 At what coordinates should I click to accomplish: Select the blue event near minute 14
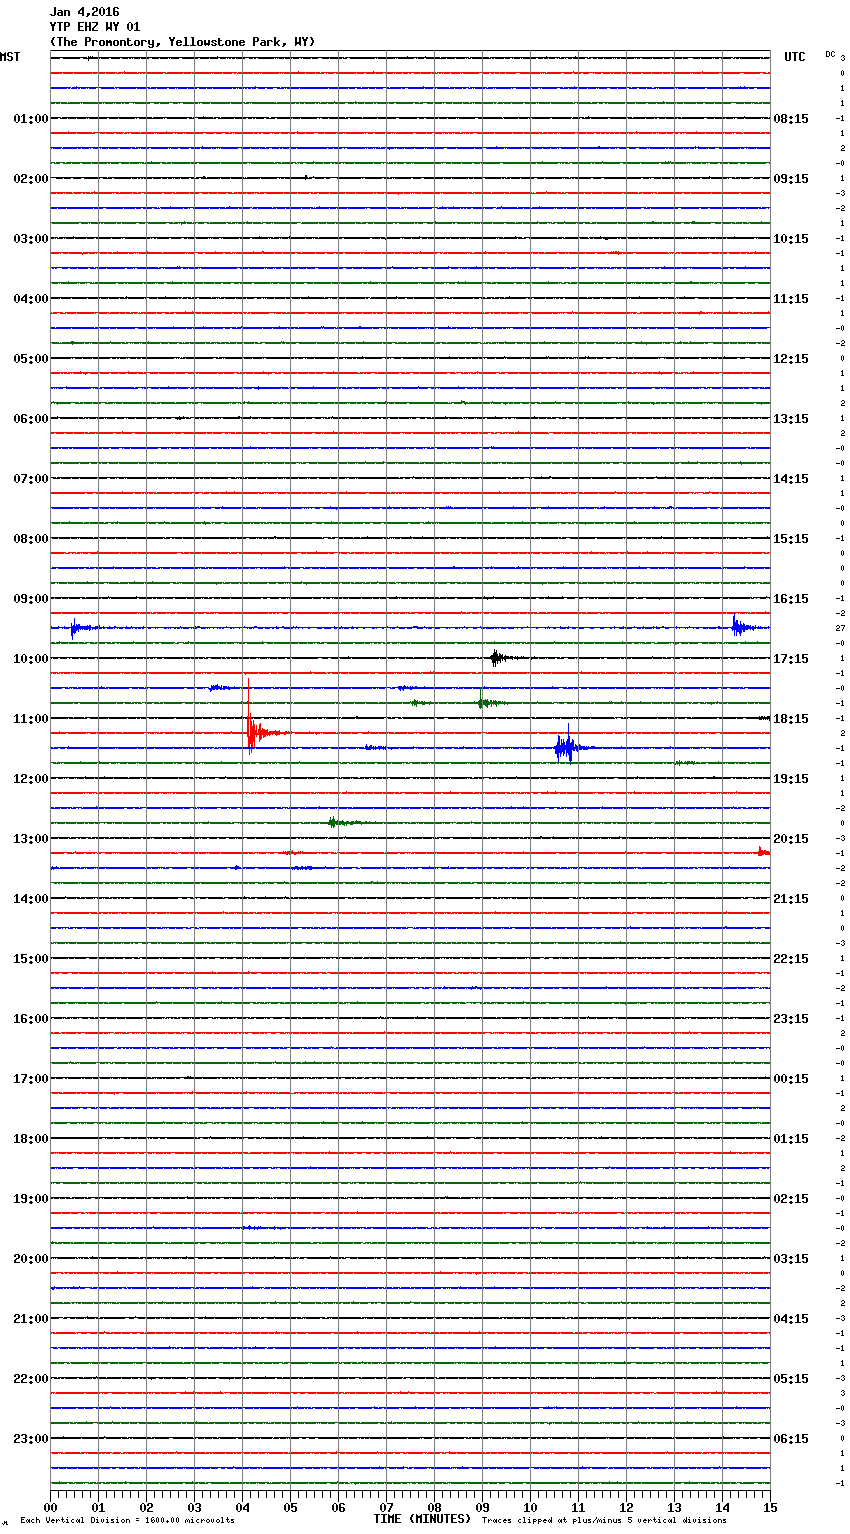(738, 627)
